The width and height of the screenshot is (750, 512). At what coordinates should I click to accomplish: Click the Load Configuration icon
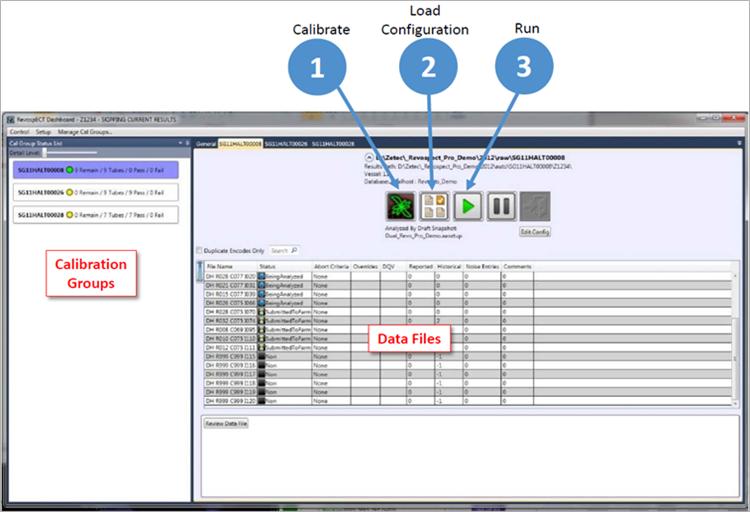tap(434, 207)
